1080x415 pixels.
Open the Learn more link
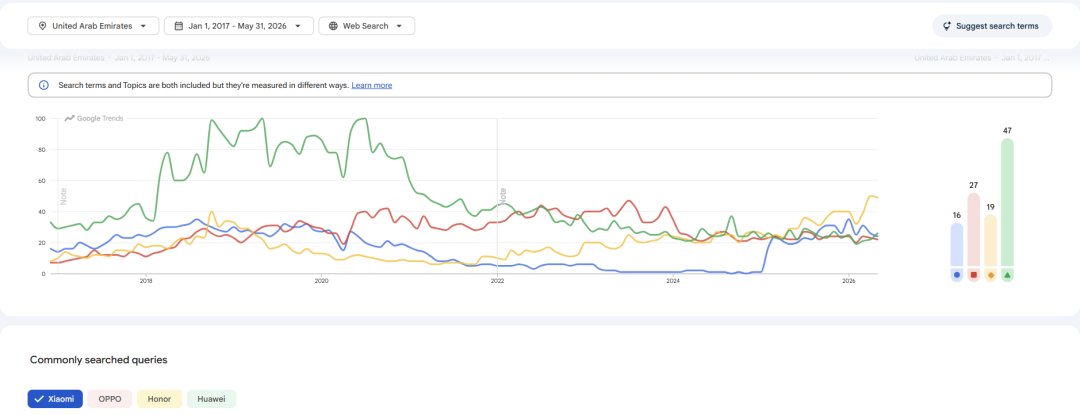click(x=372, y=85)
